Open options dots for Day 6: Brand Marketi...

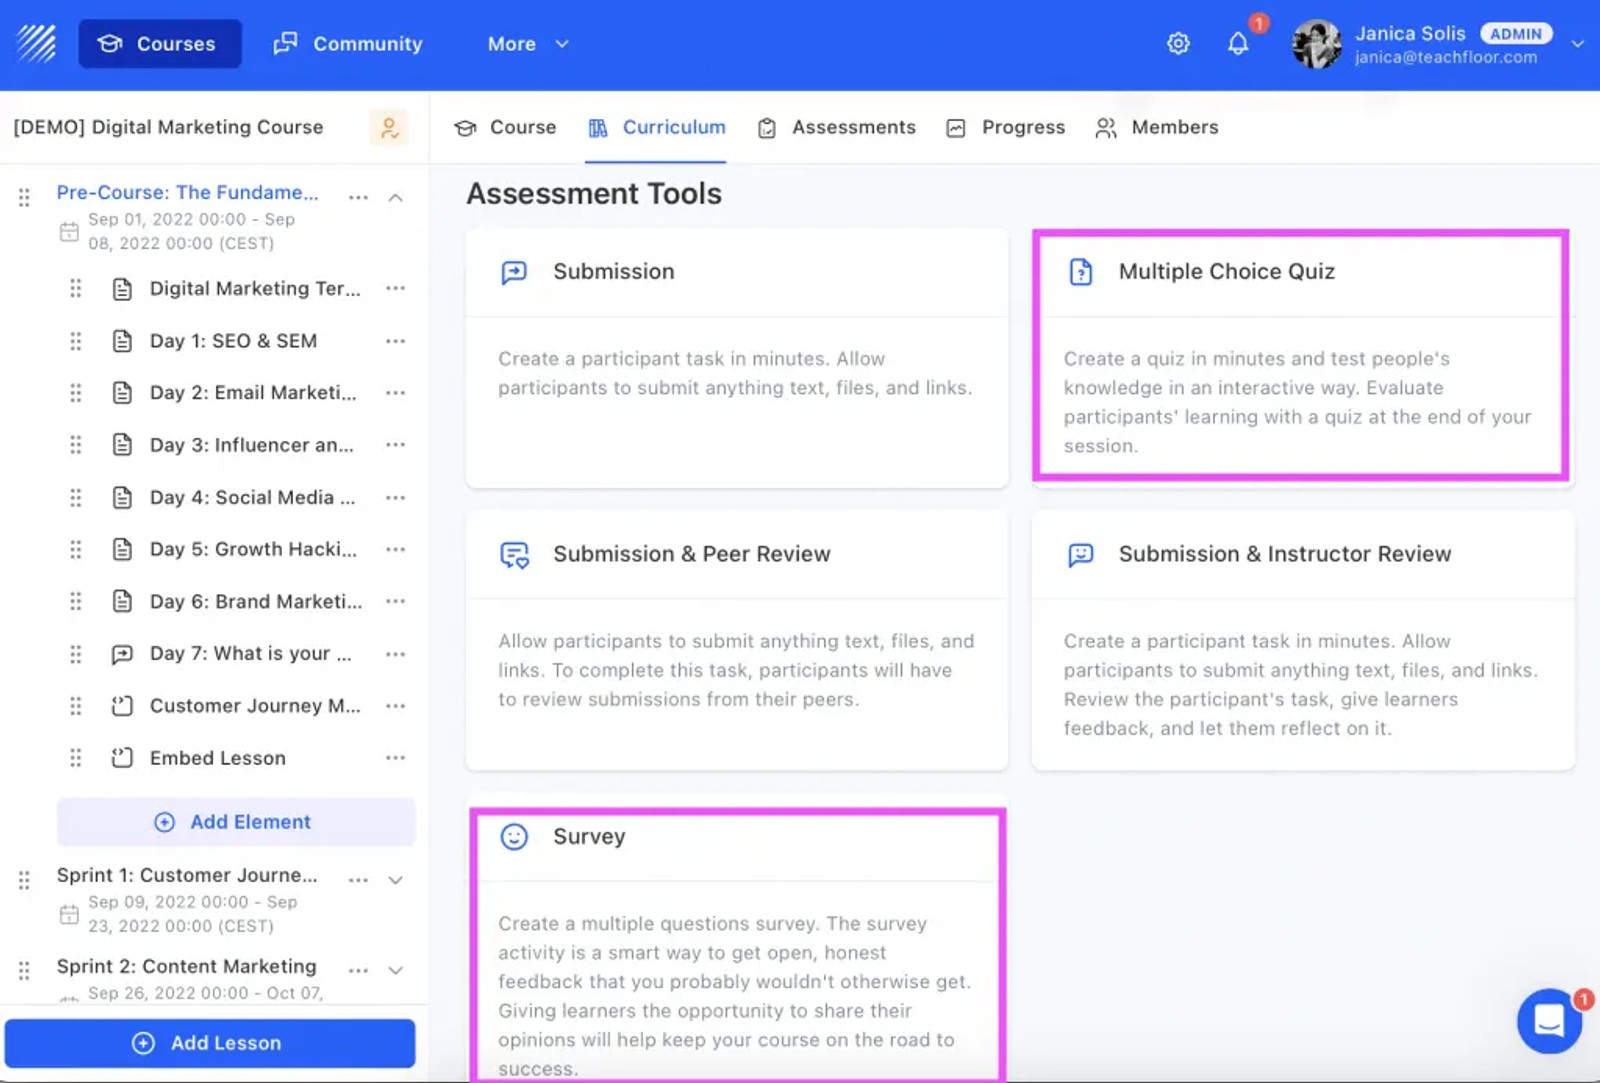[x=396, y=601]
